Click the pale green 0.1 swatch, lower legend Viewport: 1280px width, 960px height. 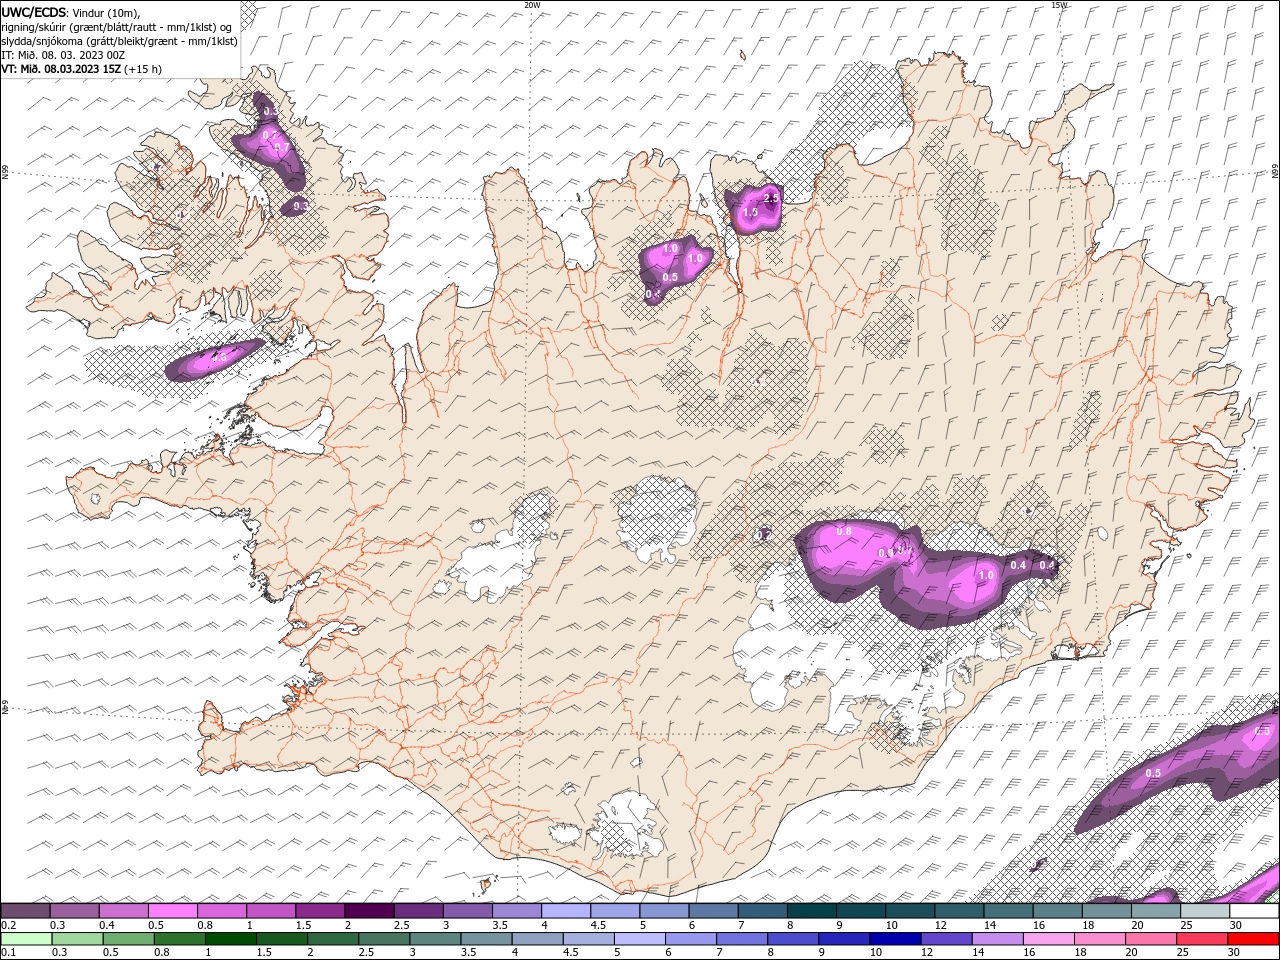coord(26,939)
